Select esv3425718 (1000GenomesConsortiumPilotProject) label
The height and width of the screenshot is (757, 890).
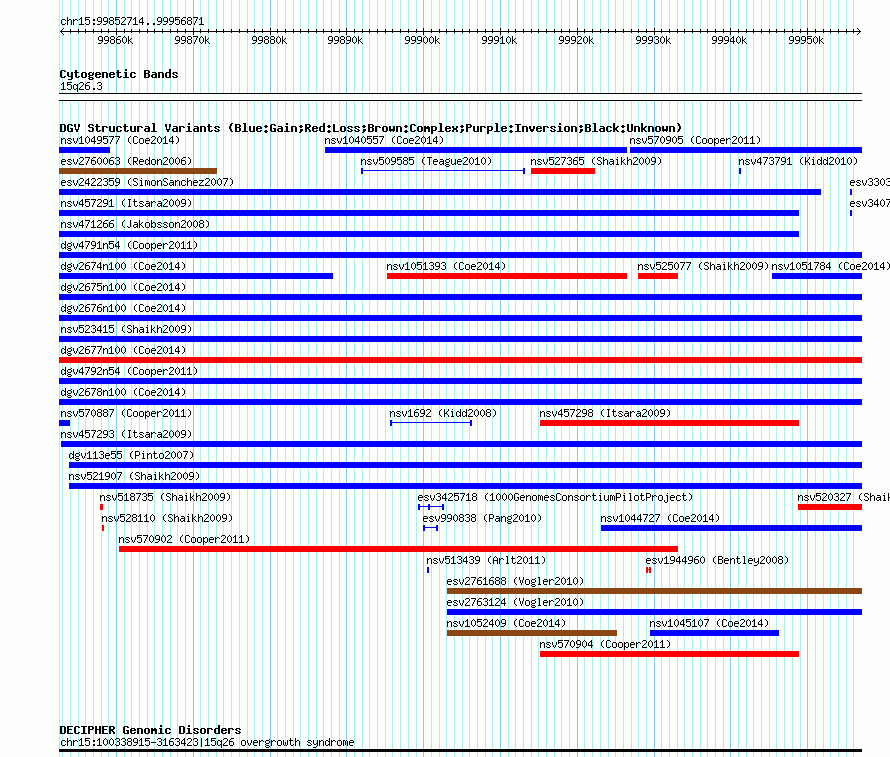(555, 497)
